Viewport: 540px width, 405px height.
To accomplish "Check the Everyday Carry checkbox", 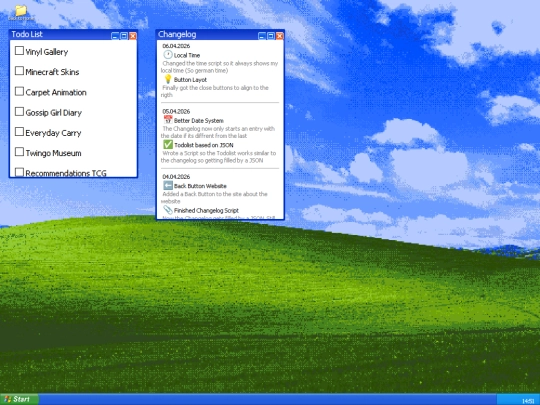I will pos(19,132).
